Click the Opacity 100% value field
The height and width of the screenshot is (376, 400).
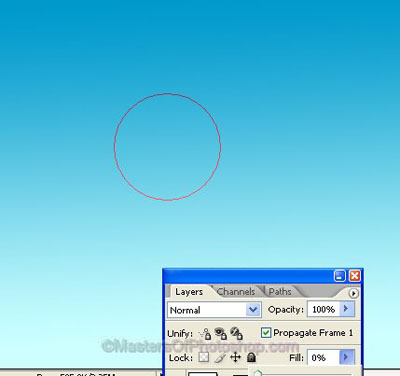click(323, 309)
